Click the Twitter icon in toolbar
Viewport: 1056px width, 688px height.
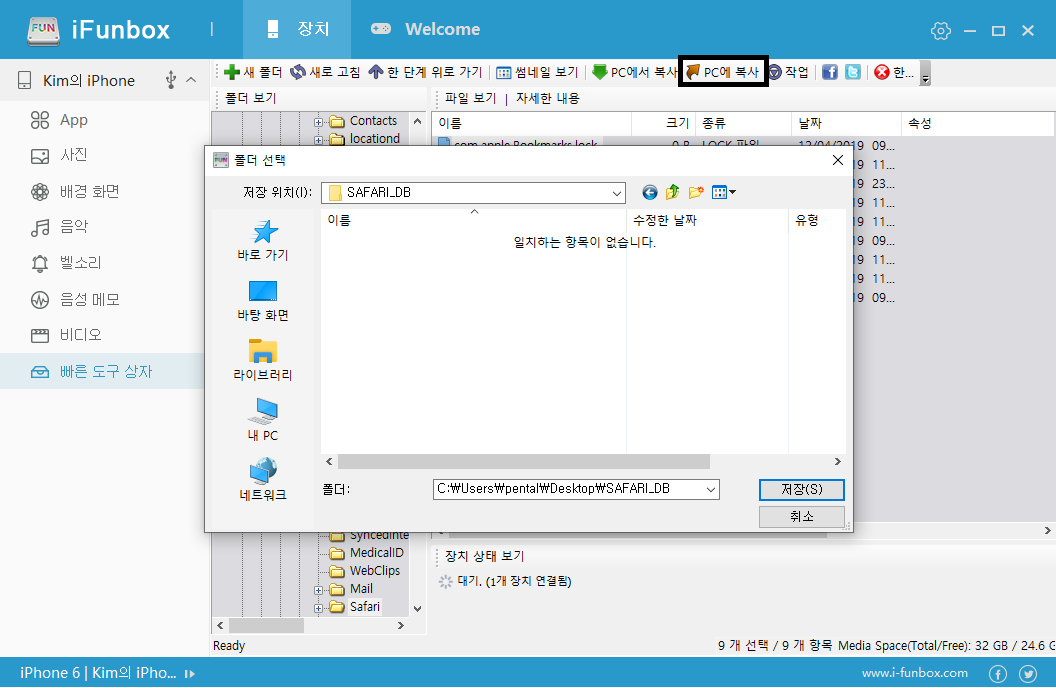click(x=853, y=72)
